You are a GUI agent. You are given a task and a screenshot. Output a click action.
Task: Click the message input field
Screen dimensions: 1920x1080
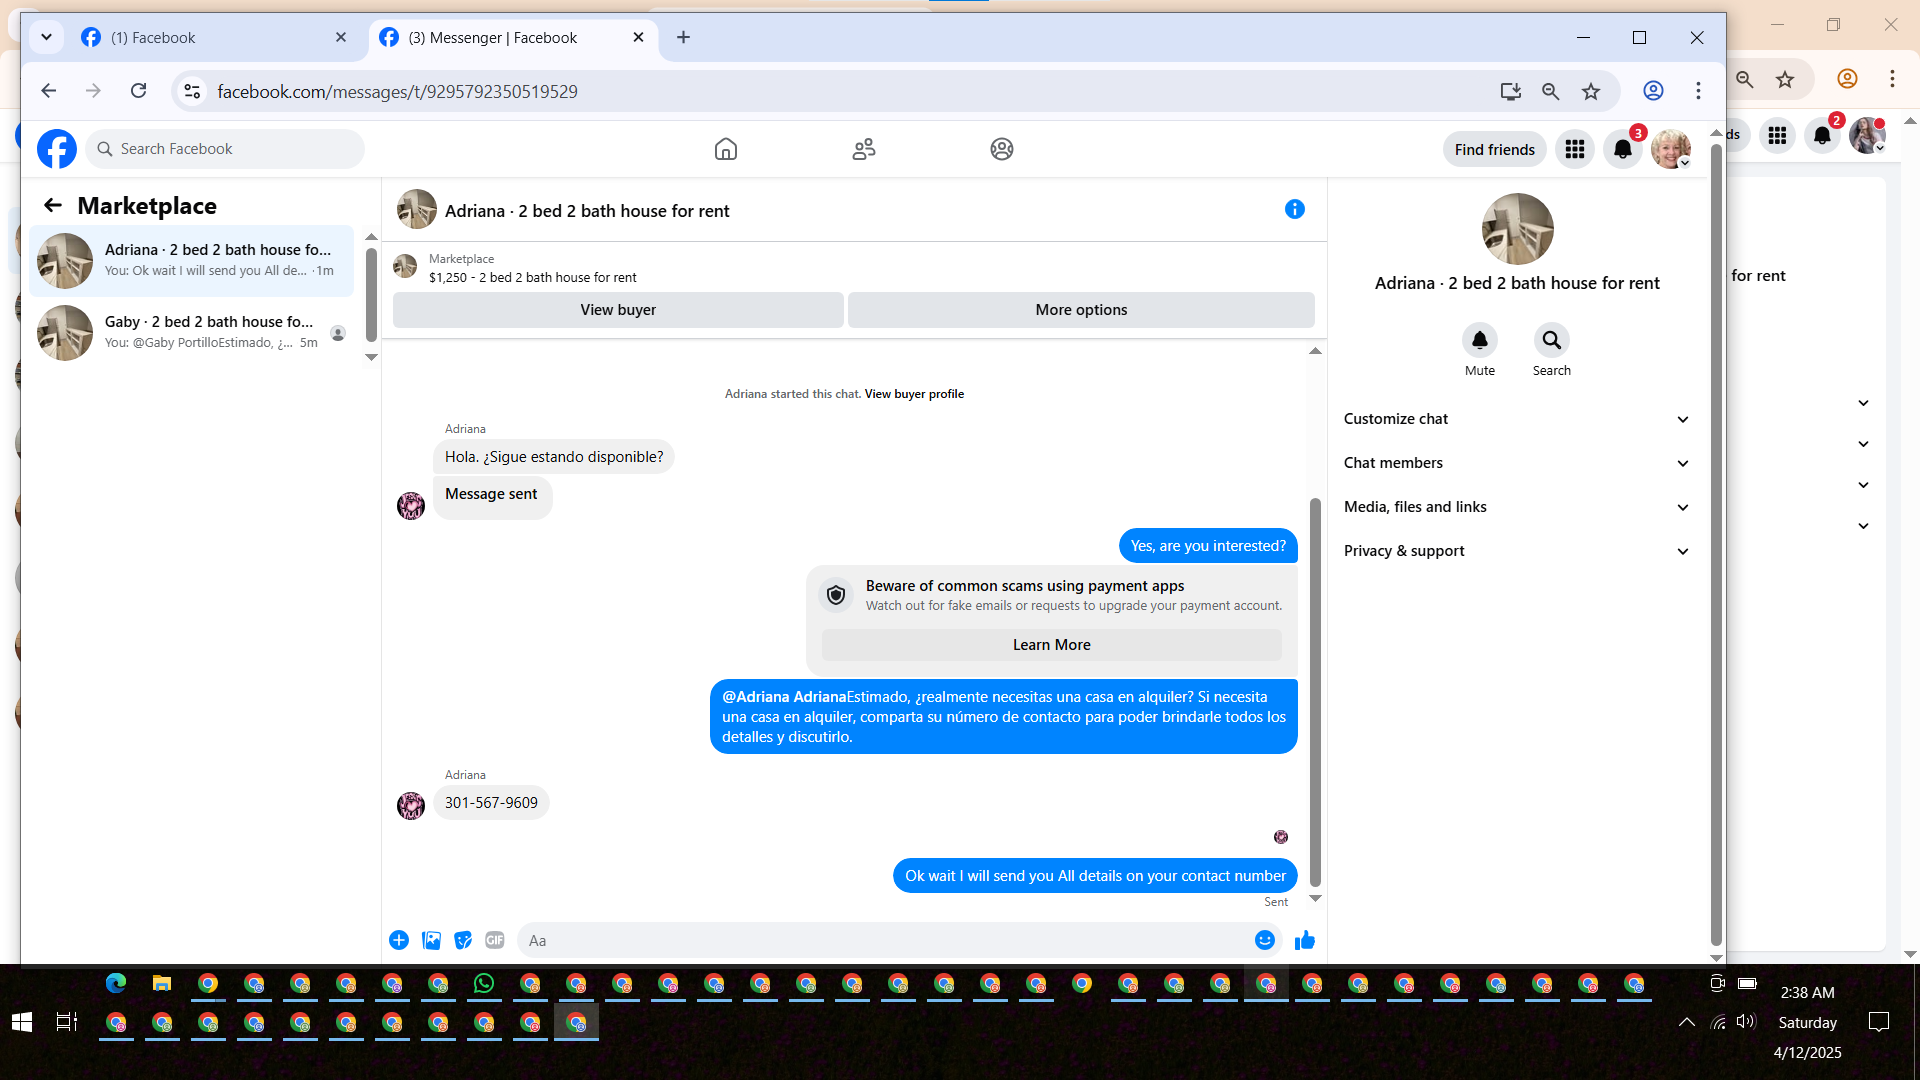[884, 940]
